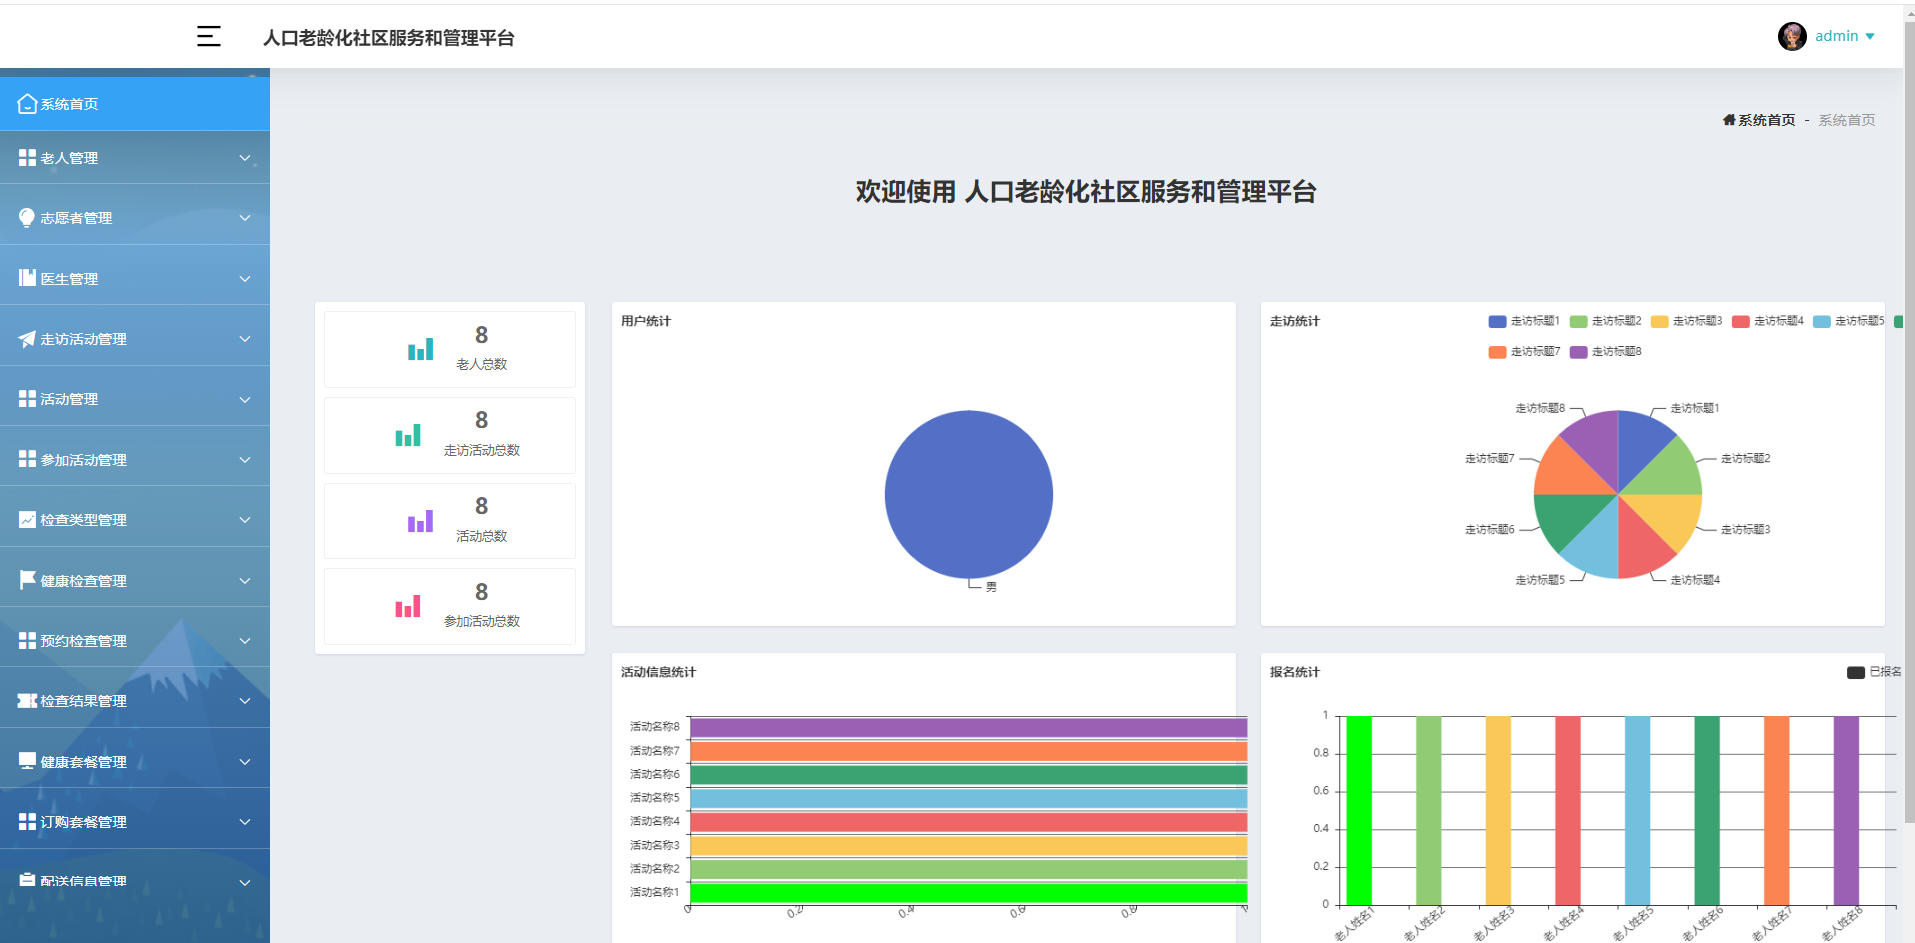The image size is (1915, 943).
Task: Expand 志愿者管理 with its chevron
Action: pyautogui.click(x=245, y=218)
